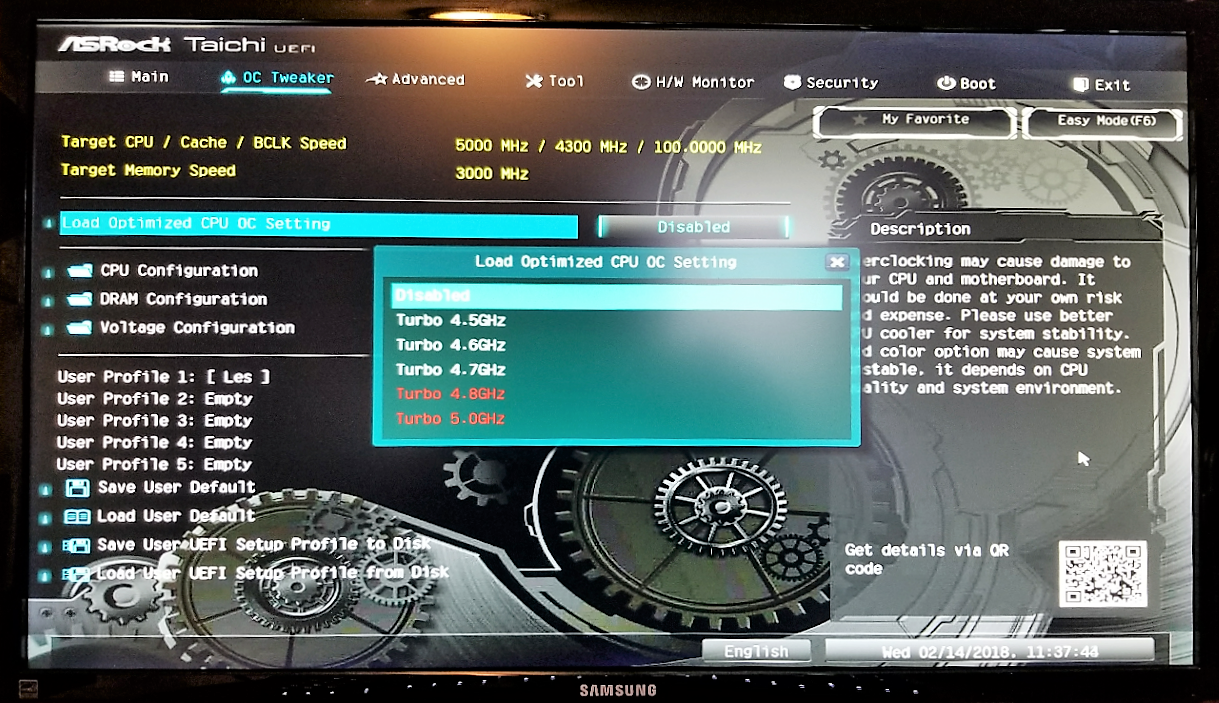Close the Load Optimized CPU OC popup

point(837,262)
